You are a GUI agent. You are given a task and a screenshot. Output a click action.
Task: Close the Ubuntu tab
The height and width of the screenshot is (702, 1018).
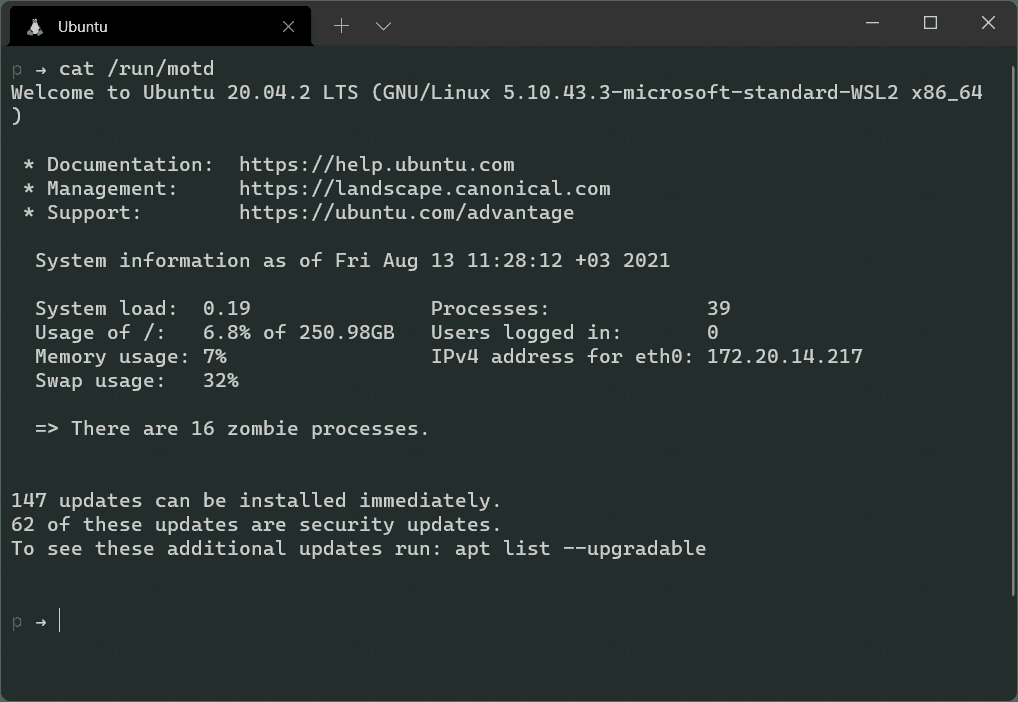point(289,27)
